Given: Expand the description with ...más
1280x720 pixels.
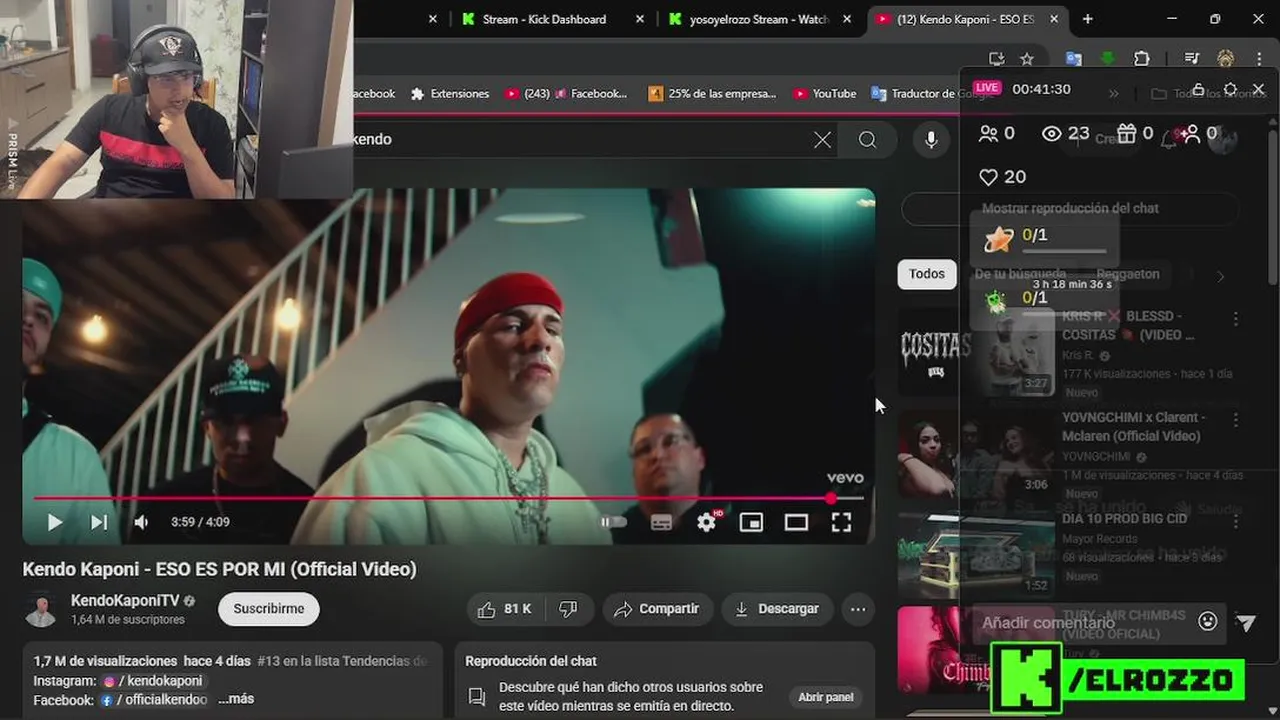Looking at the screenshot, I should 236,699.
